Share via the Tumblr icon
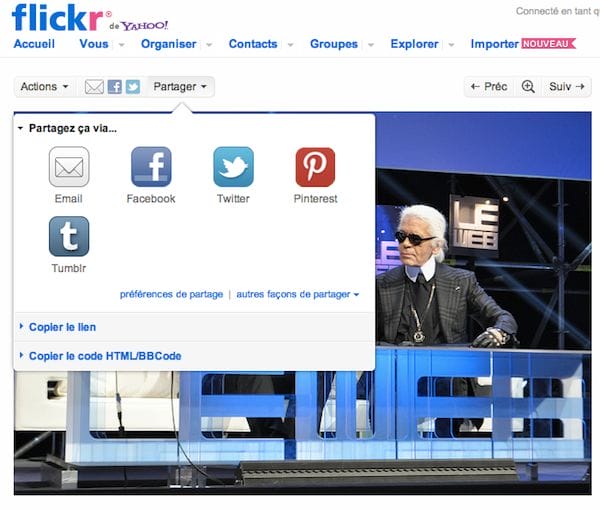 [x=69, y=236]
